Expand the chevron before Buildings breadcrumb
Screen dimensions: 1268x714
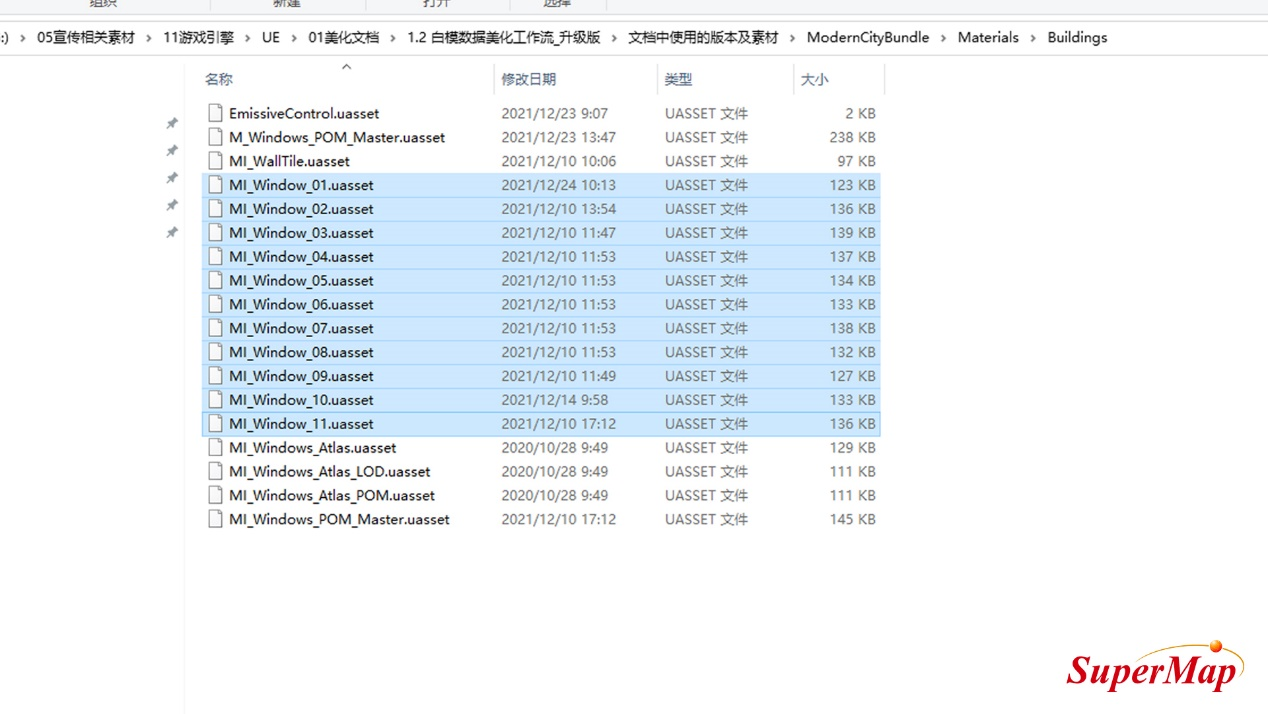(1033, 38)
